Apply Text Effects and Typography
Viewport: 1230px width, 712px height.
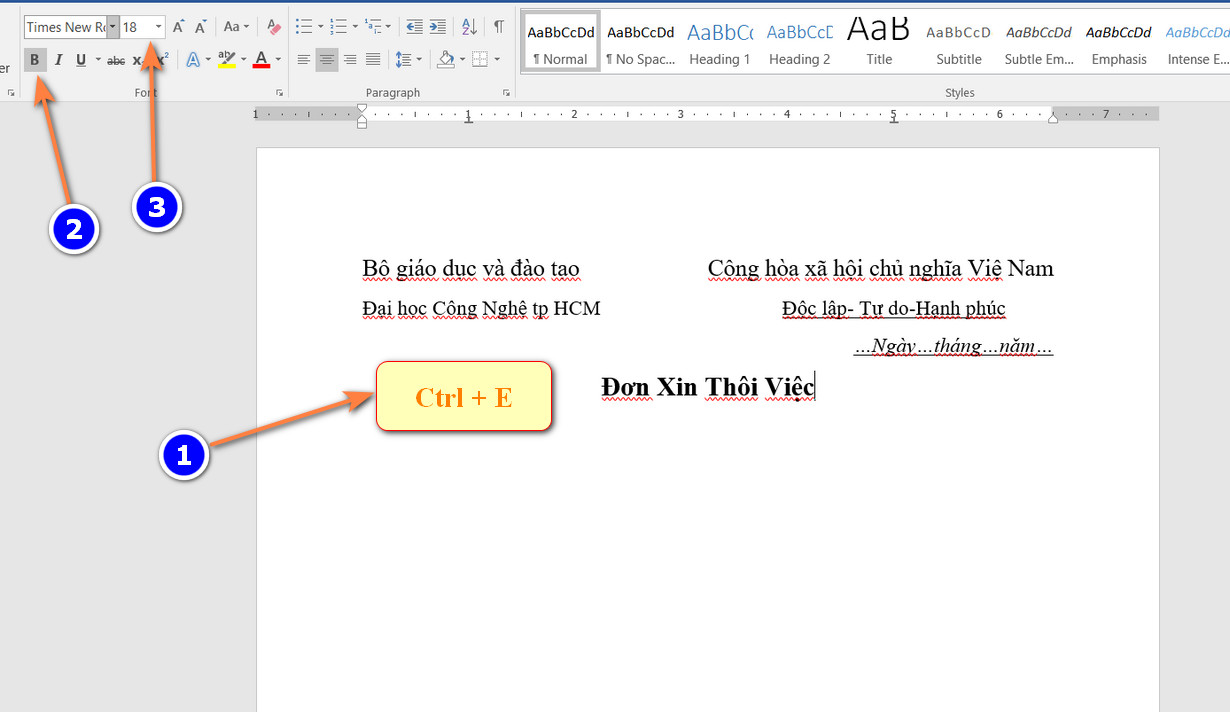[x=193, y=60]
